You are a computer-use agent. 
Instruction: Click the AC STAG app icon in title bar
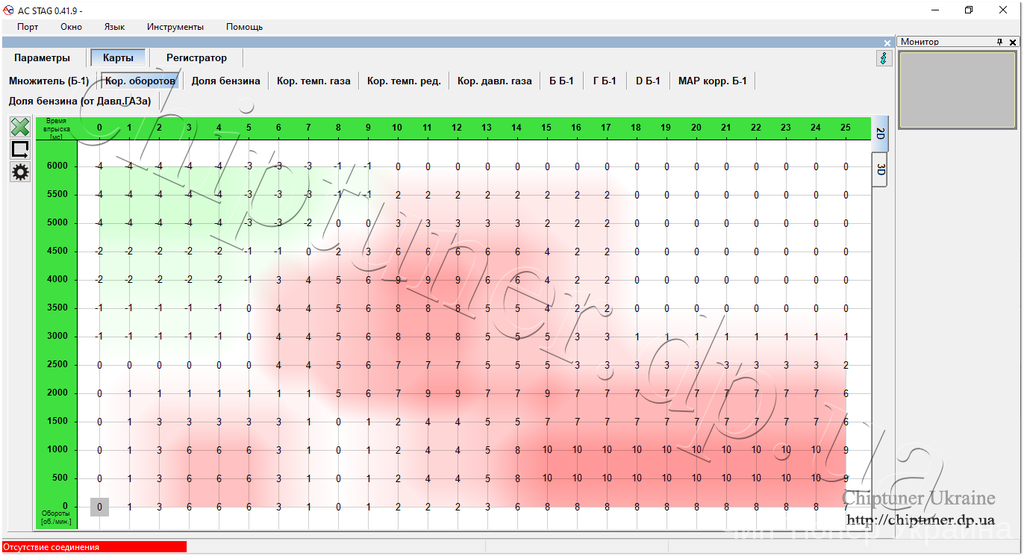pyautogui.click(x=8, y=10)
